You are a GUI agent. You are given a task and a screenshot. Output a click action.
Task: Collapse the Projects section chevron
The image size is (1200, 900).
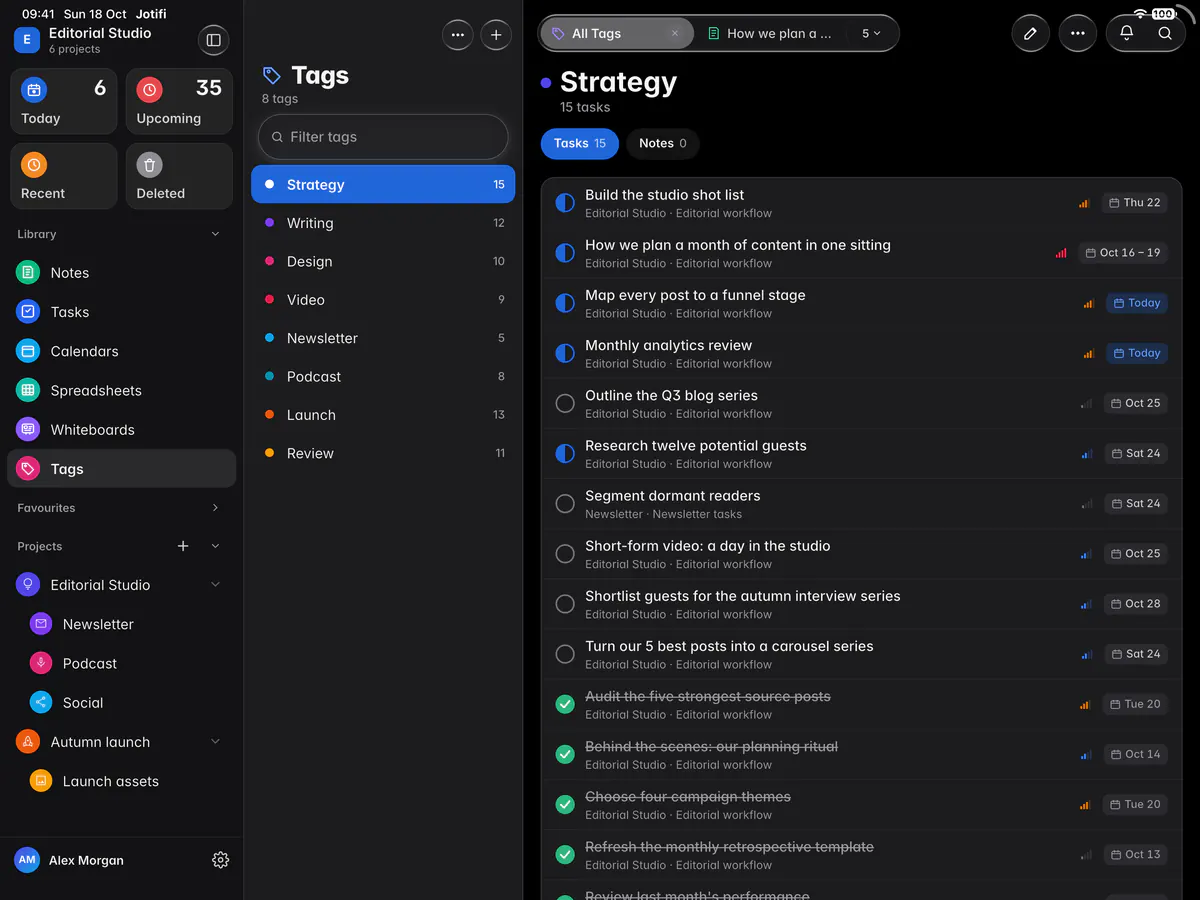point(215,546)
